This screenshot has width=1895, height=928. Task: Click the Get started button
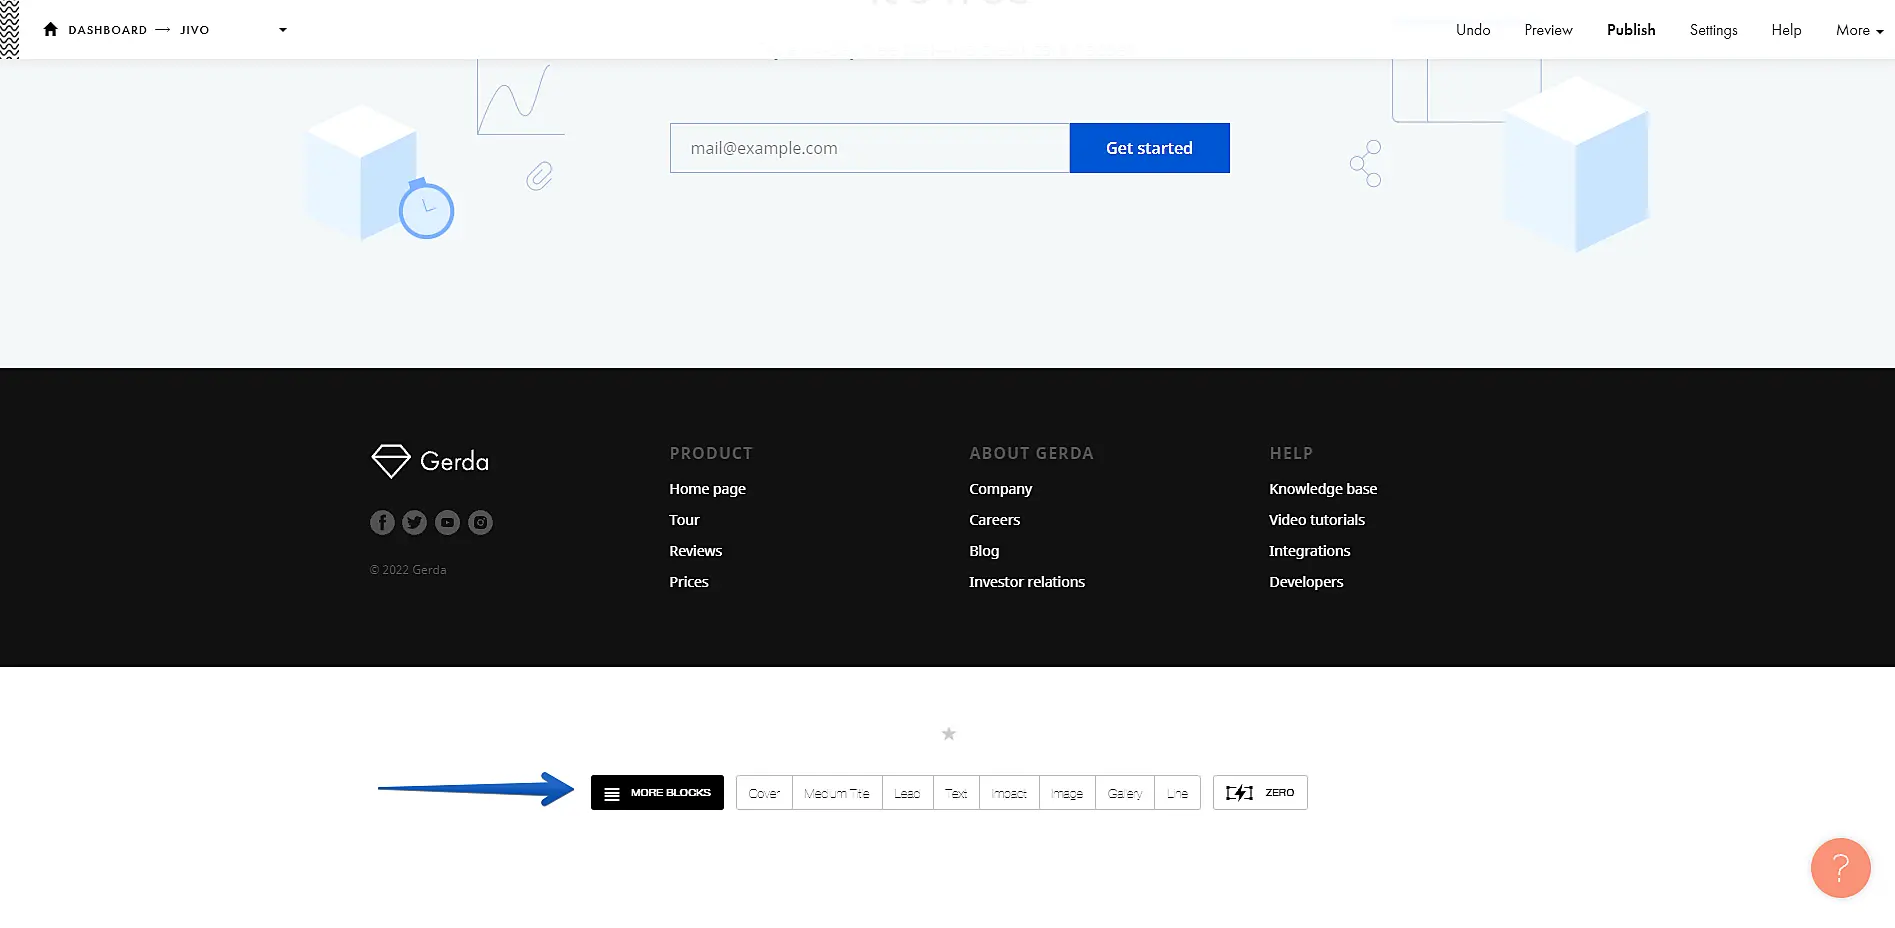[1150, 148]
